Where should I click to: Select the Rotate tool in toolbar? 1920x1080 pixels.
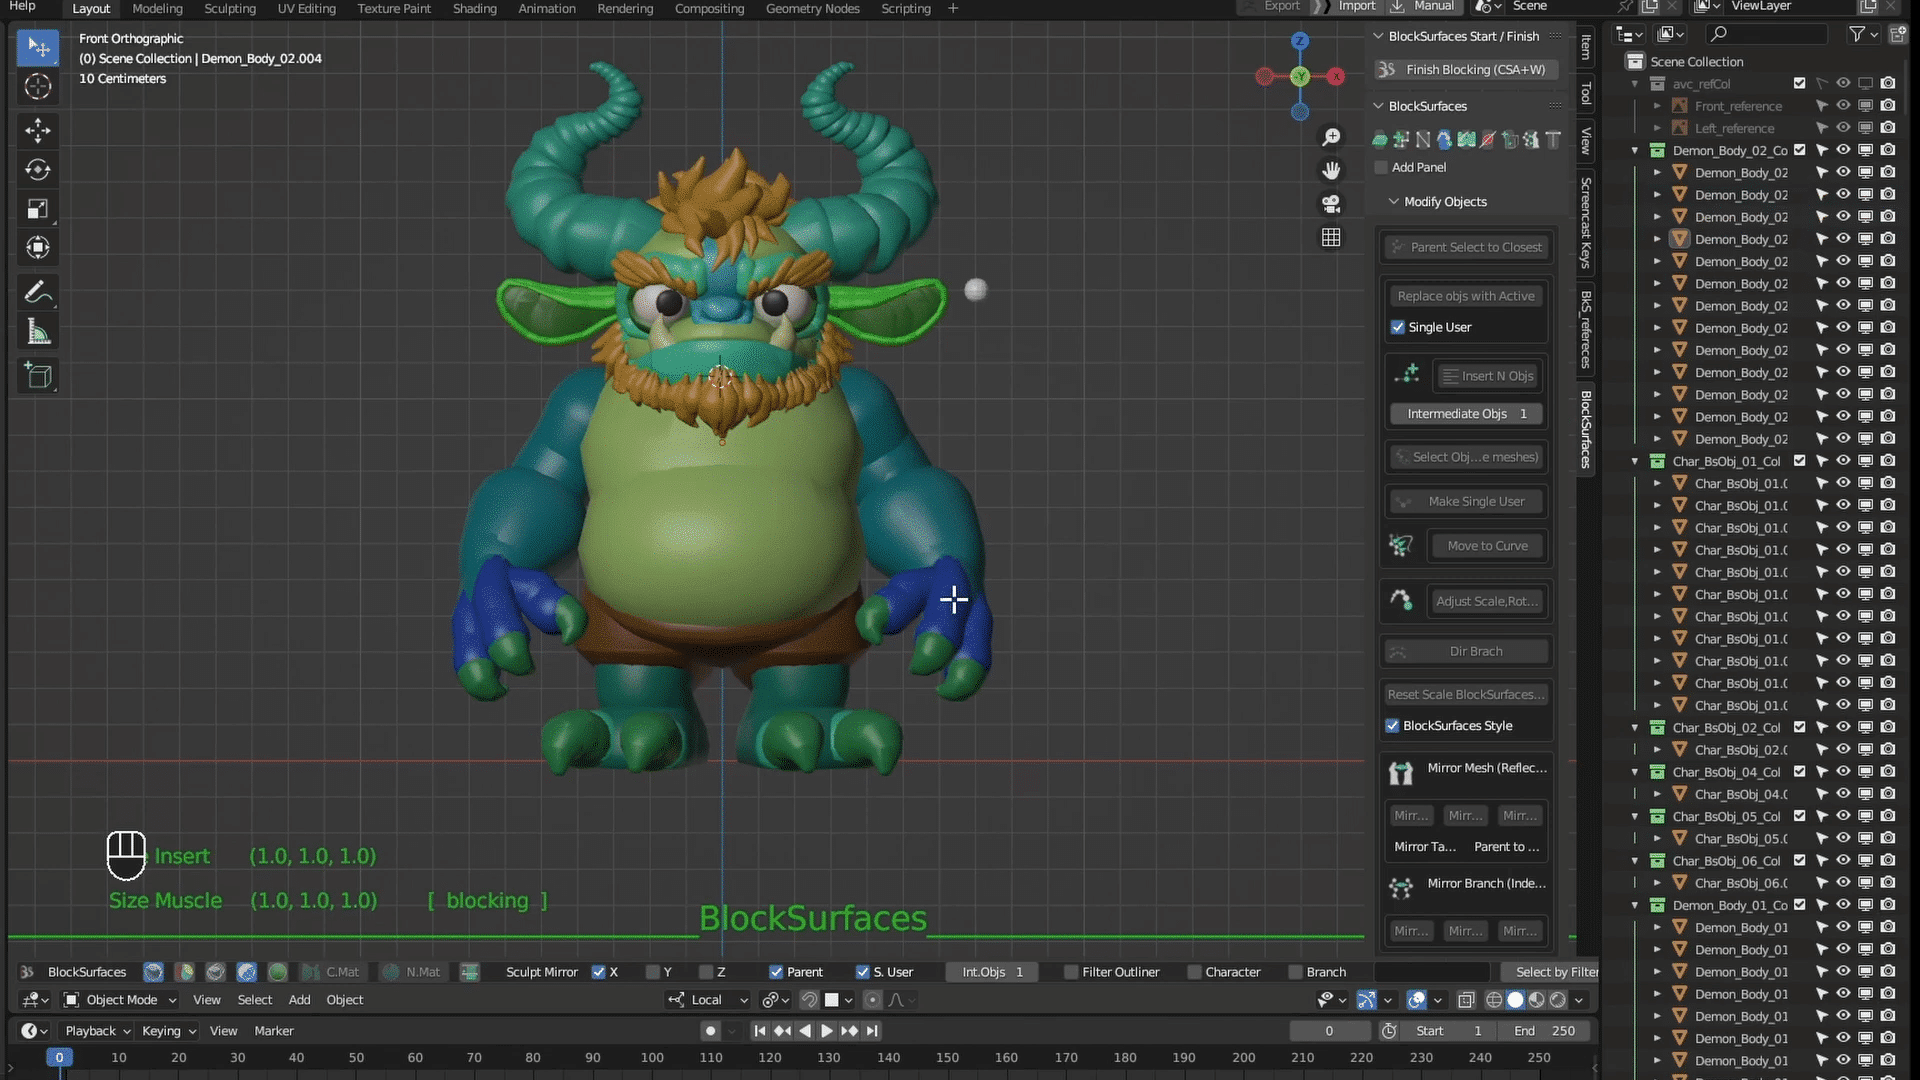[x=38, y=169]
